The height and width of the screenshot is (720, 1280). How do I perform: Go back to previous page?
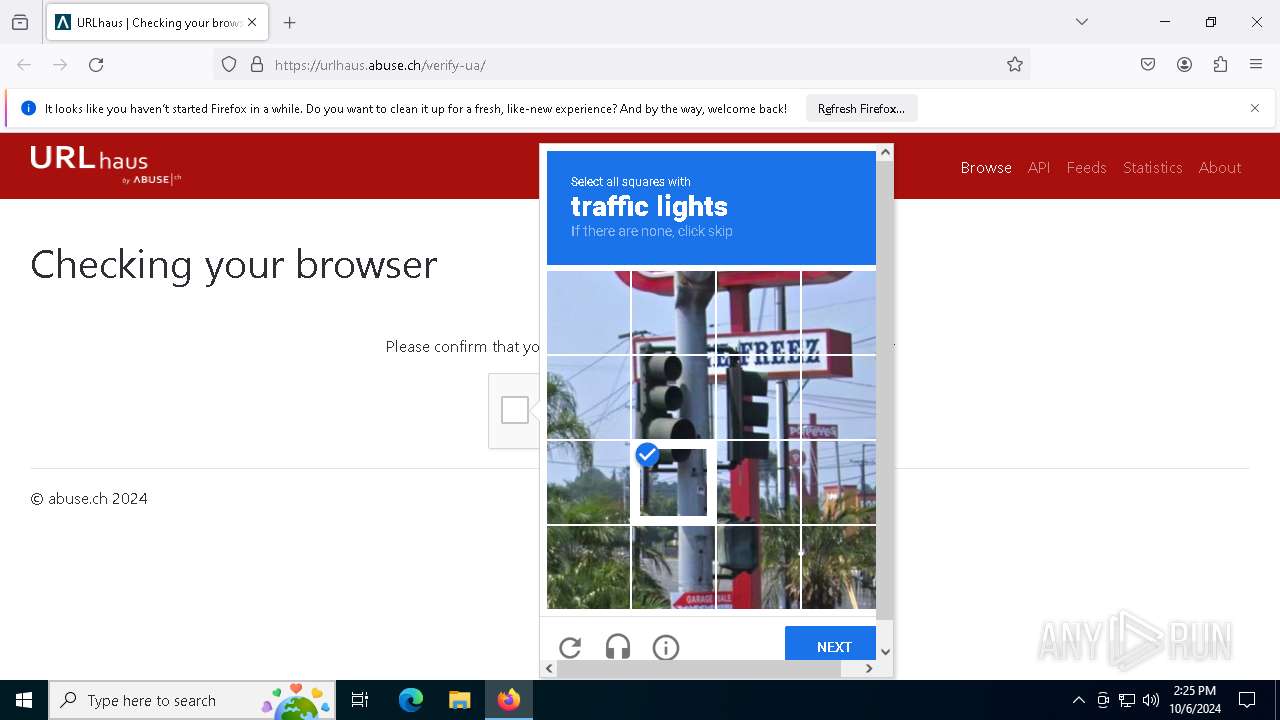(24, 65)
